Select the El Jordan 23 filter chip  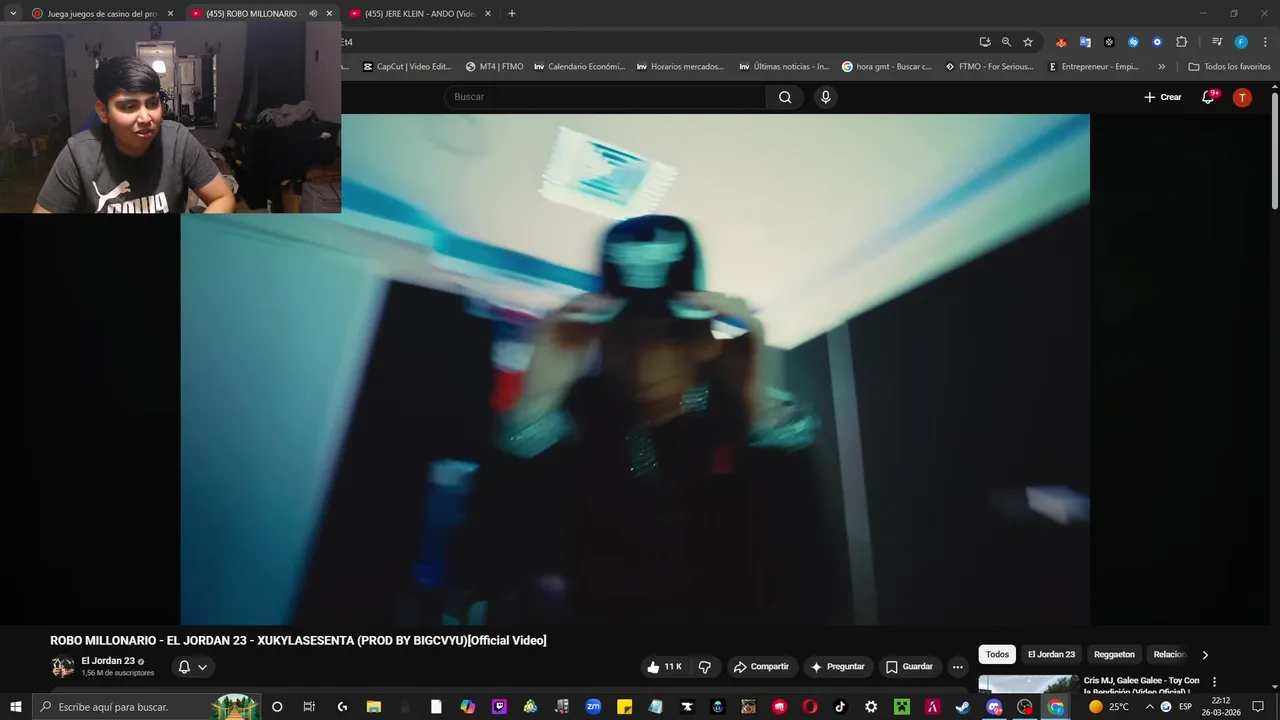1051,655
